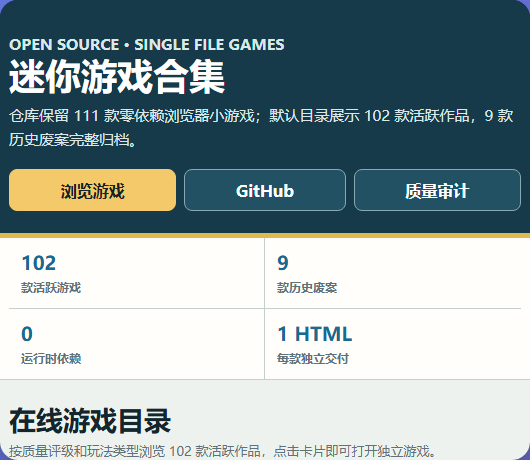Click the 1 HTML stat value
530x460 pixels.
pos(315,334)
